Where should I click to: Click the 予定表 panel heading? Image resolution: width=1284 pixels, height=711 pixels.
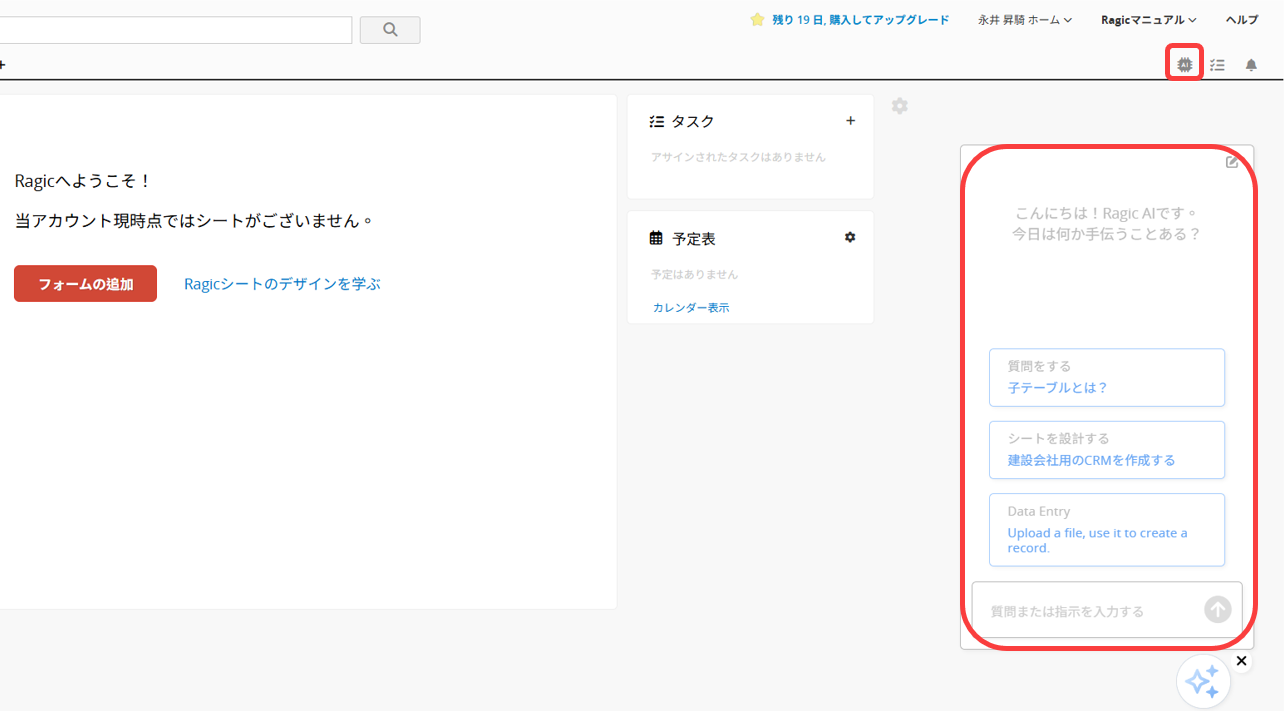point(694,239)
